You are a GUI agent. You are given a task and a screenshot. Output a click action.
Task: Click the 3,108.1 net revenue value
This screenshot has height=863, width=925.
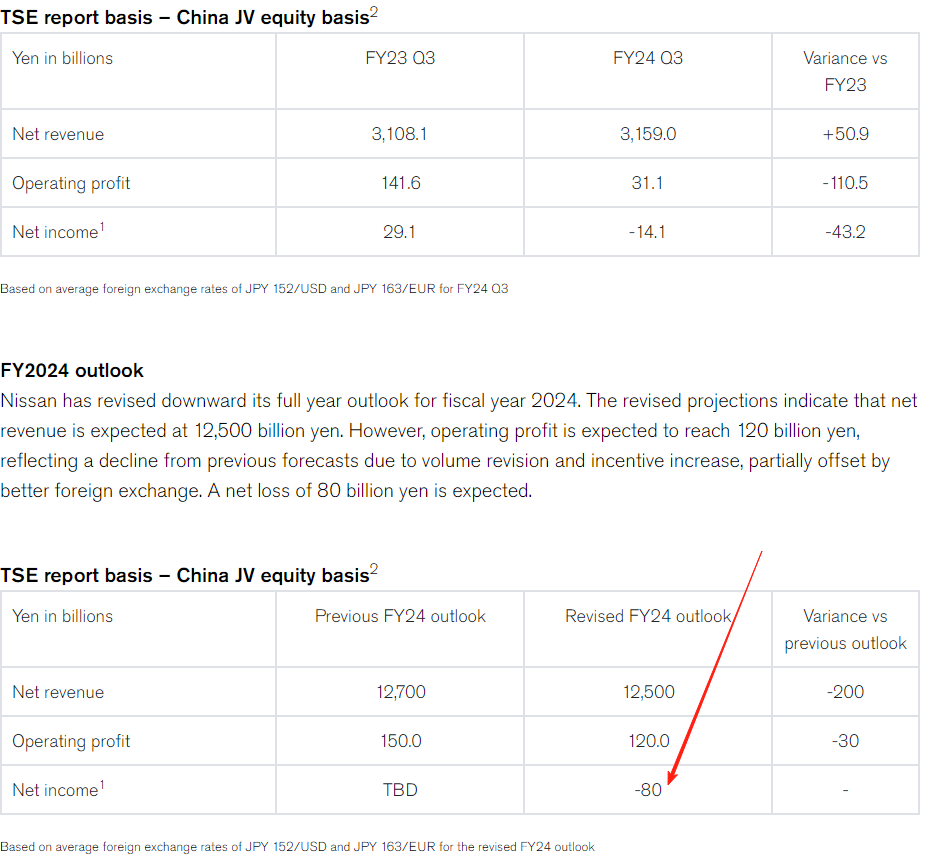coord(400,134)
